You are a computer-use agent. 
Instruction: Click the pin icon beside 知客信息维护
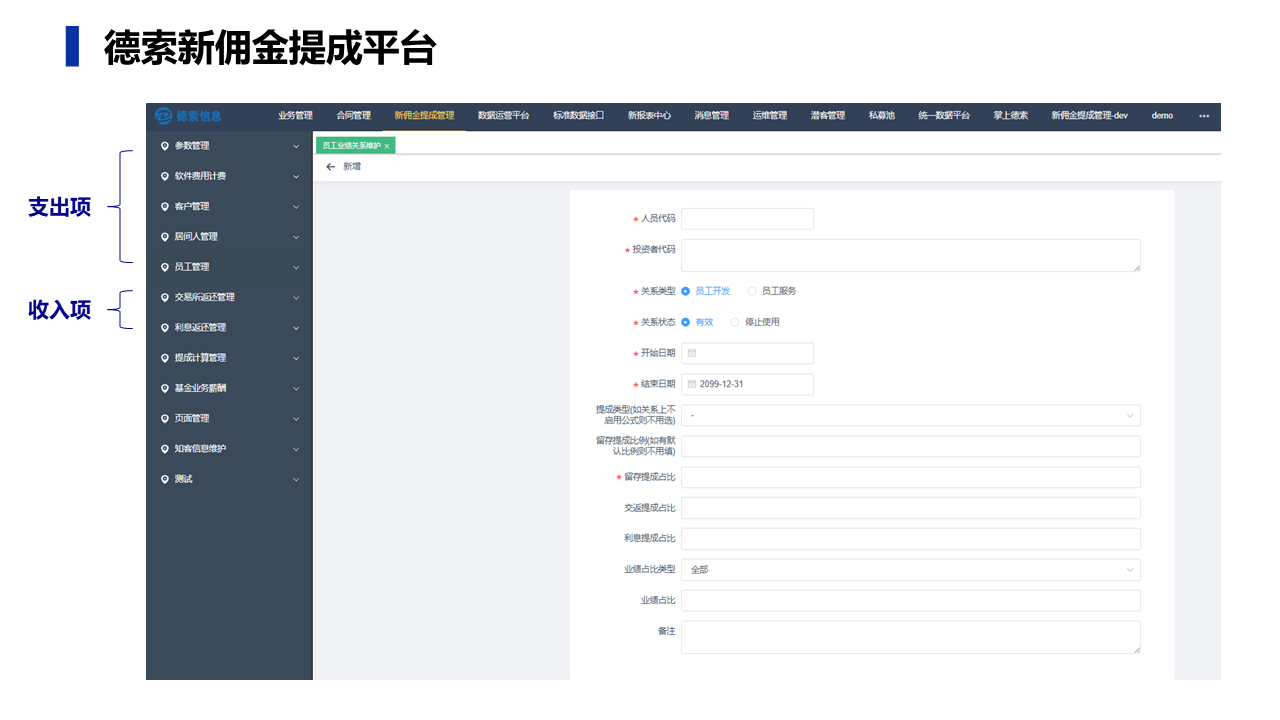[165, 449]
